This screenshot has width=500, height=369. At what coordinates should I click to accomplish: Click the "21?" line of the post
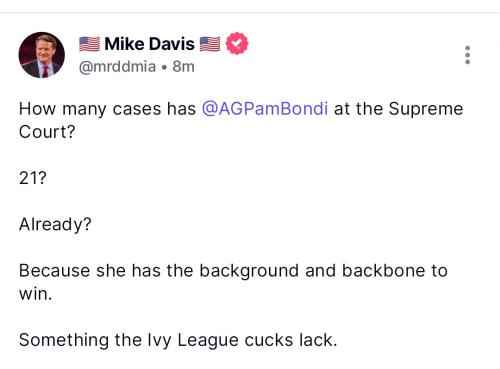pos(33,178)
